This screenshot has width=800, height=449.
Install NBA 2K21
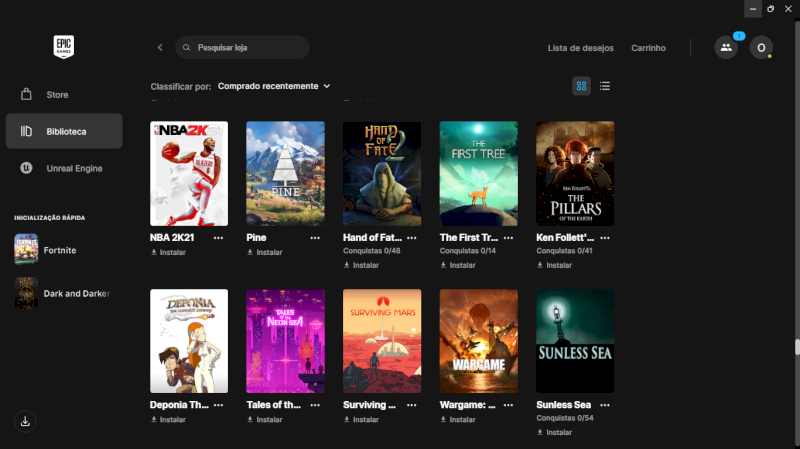(168, 252)
